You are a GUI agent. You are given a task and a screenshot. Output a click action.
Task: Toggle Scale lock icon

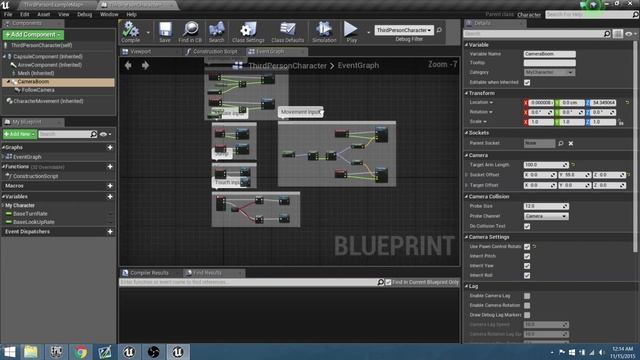pos(620,122)
